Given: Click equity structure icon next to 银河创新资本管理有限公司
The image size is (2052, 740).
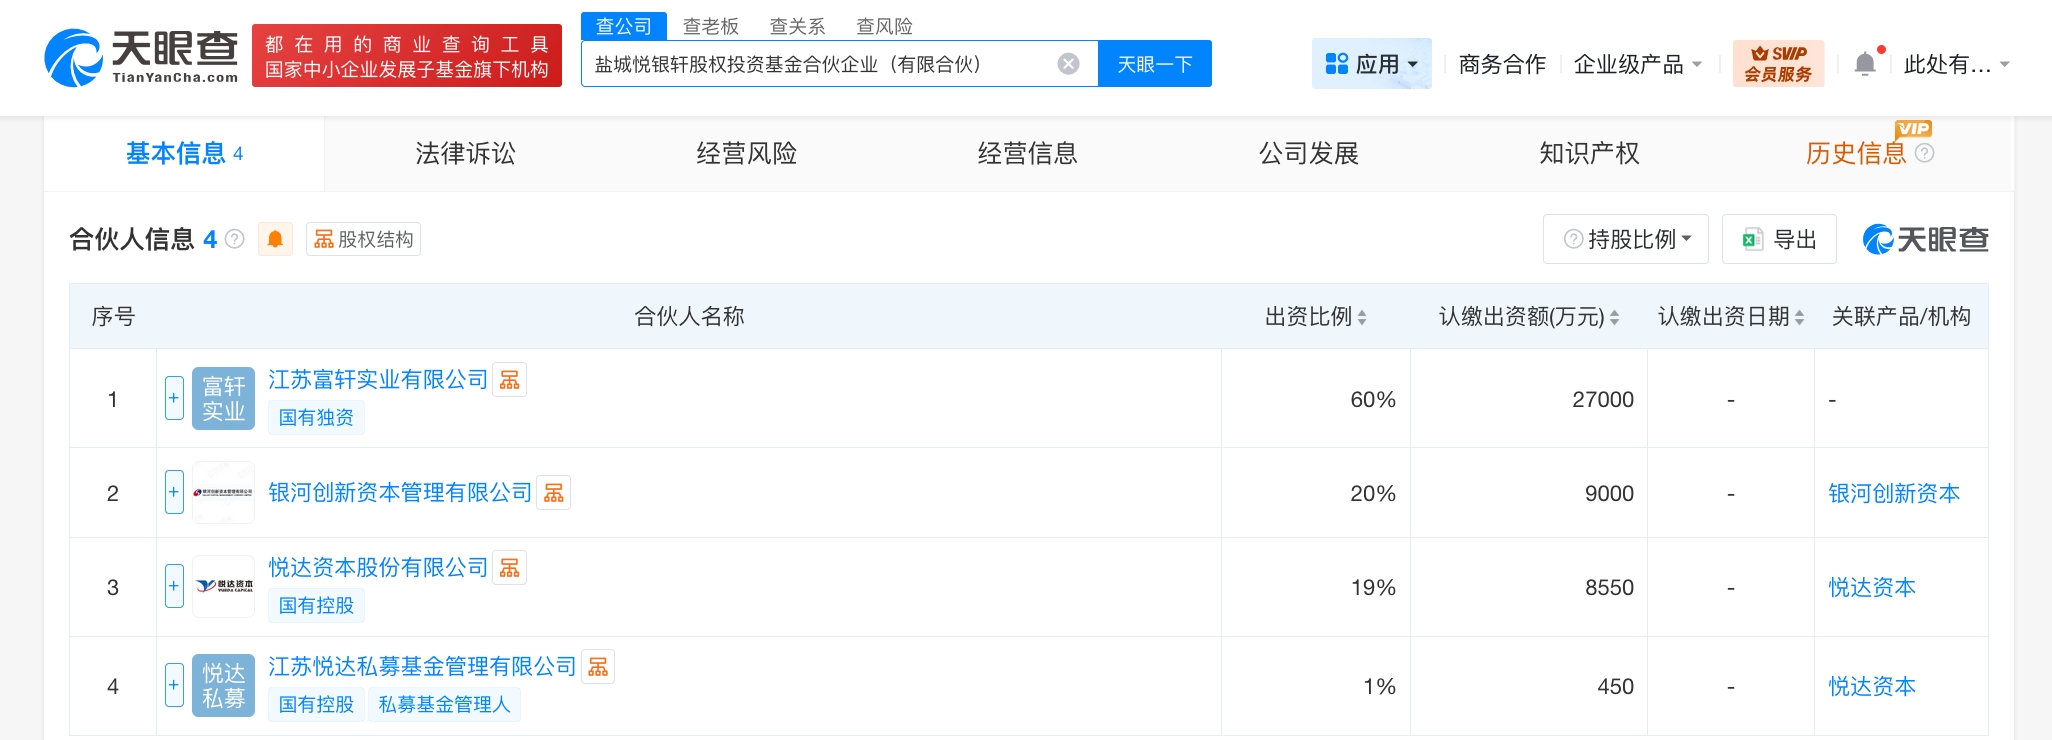Looking at the screenshot, I should 553,493.
